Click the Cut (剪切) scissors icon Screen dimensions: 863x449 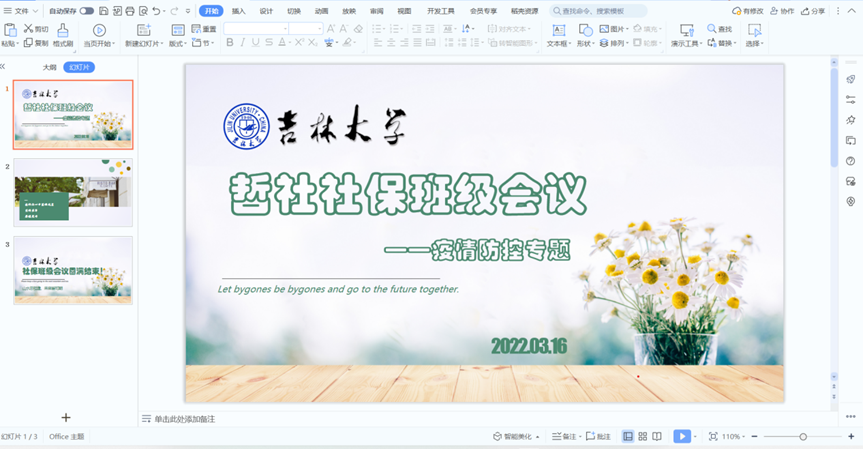point(28,30)
